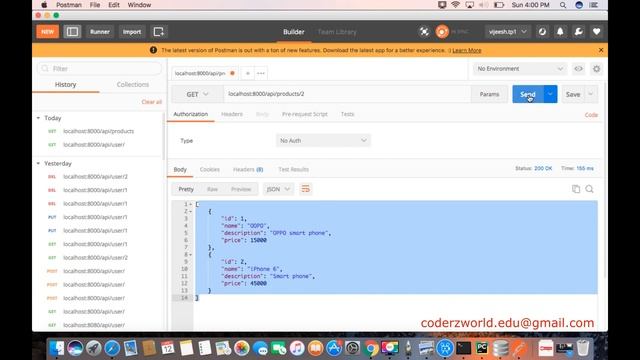Open the Postman menu in menu bar
This screenshot has width=640, height=360.
(69, 5)
